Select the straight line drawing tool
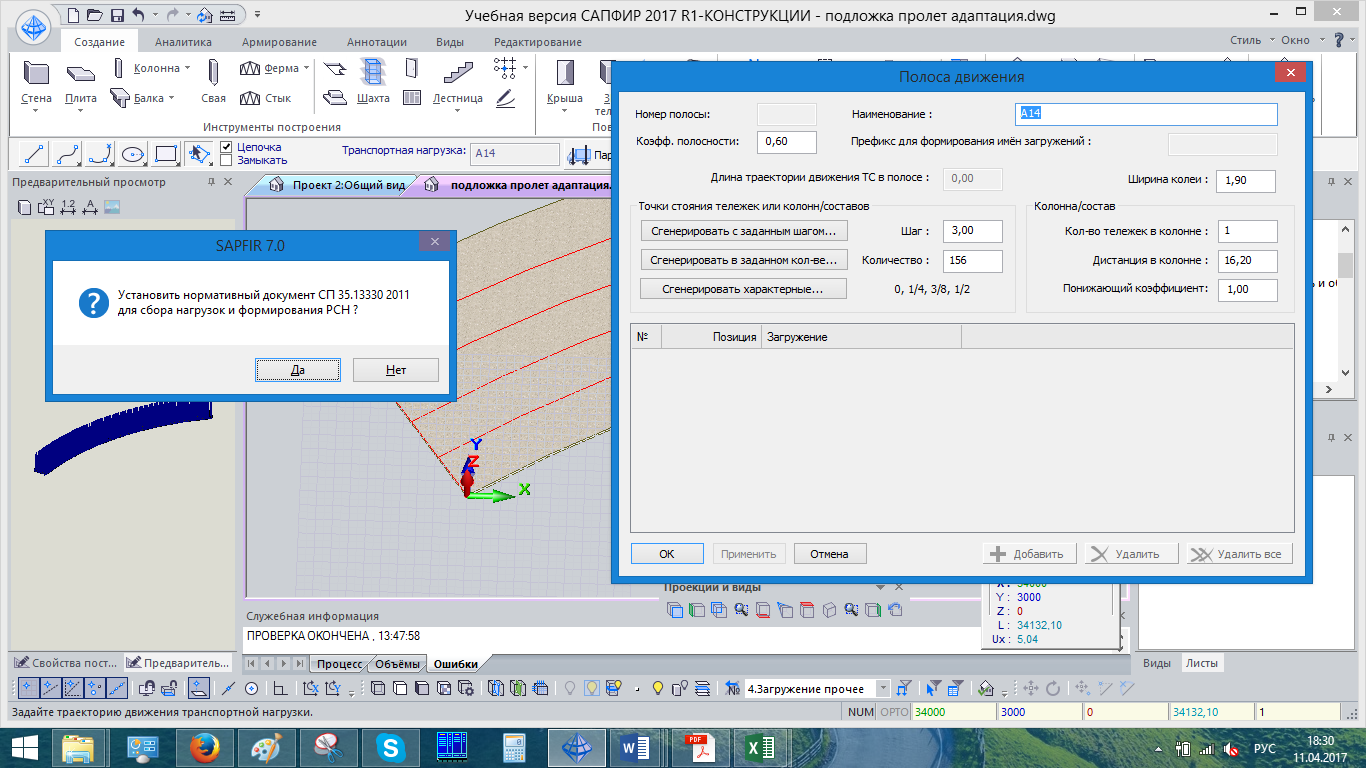1366x768 pixels. point(34,154)
